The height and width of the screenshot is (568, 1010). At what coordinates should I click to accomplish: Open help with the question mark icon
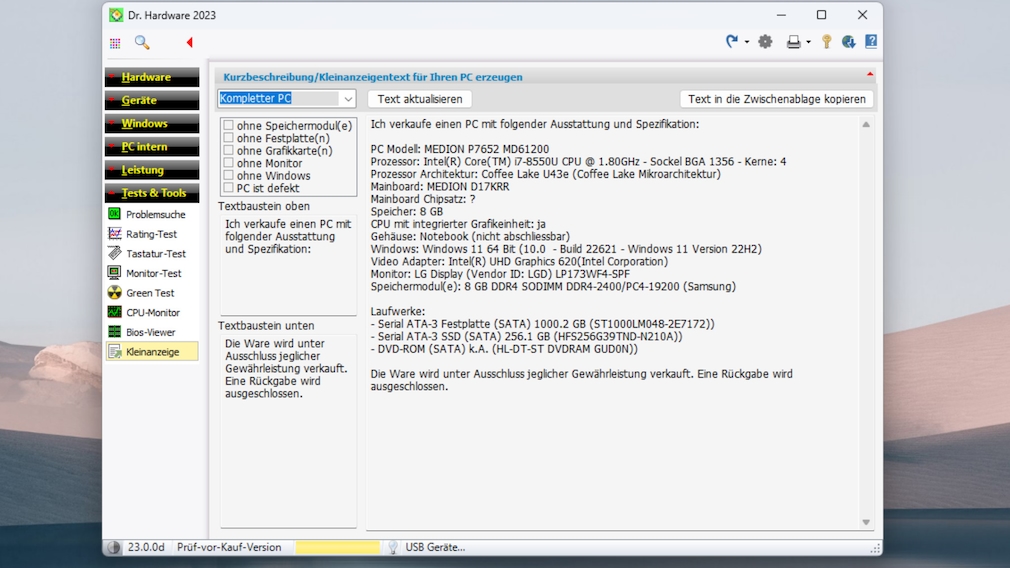point(871,42)
